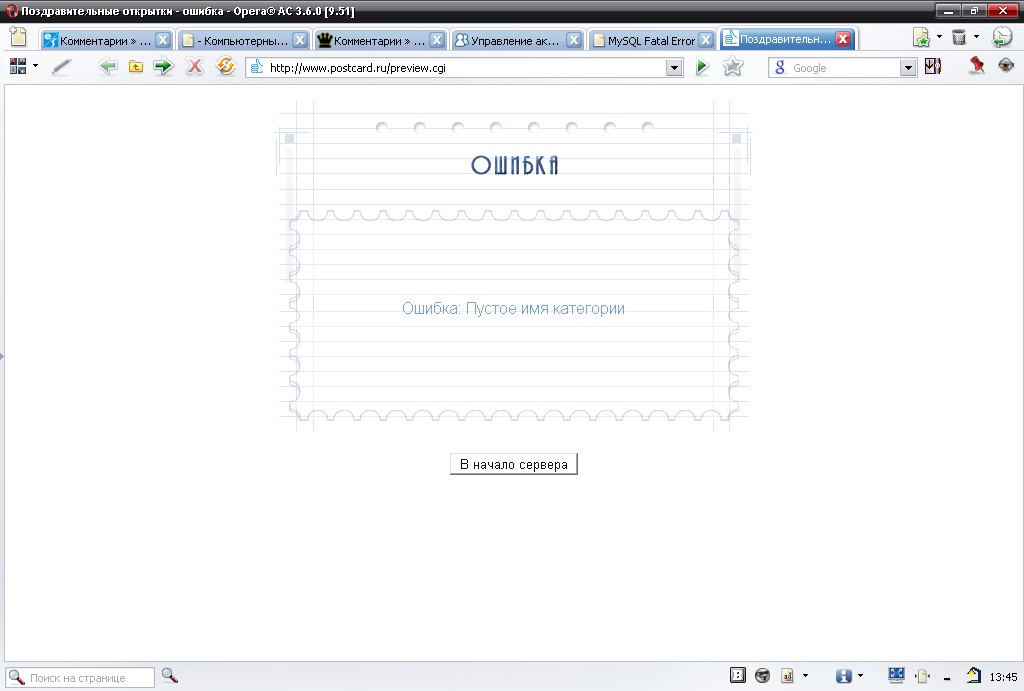The height and width of the screenshot is (691, 1024).
Task: Bookmark the page with the star icon
Action: pos(733,66)
